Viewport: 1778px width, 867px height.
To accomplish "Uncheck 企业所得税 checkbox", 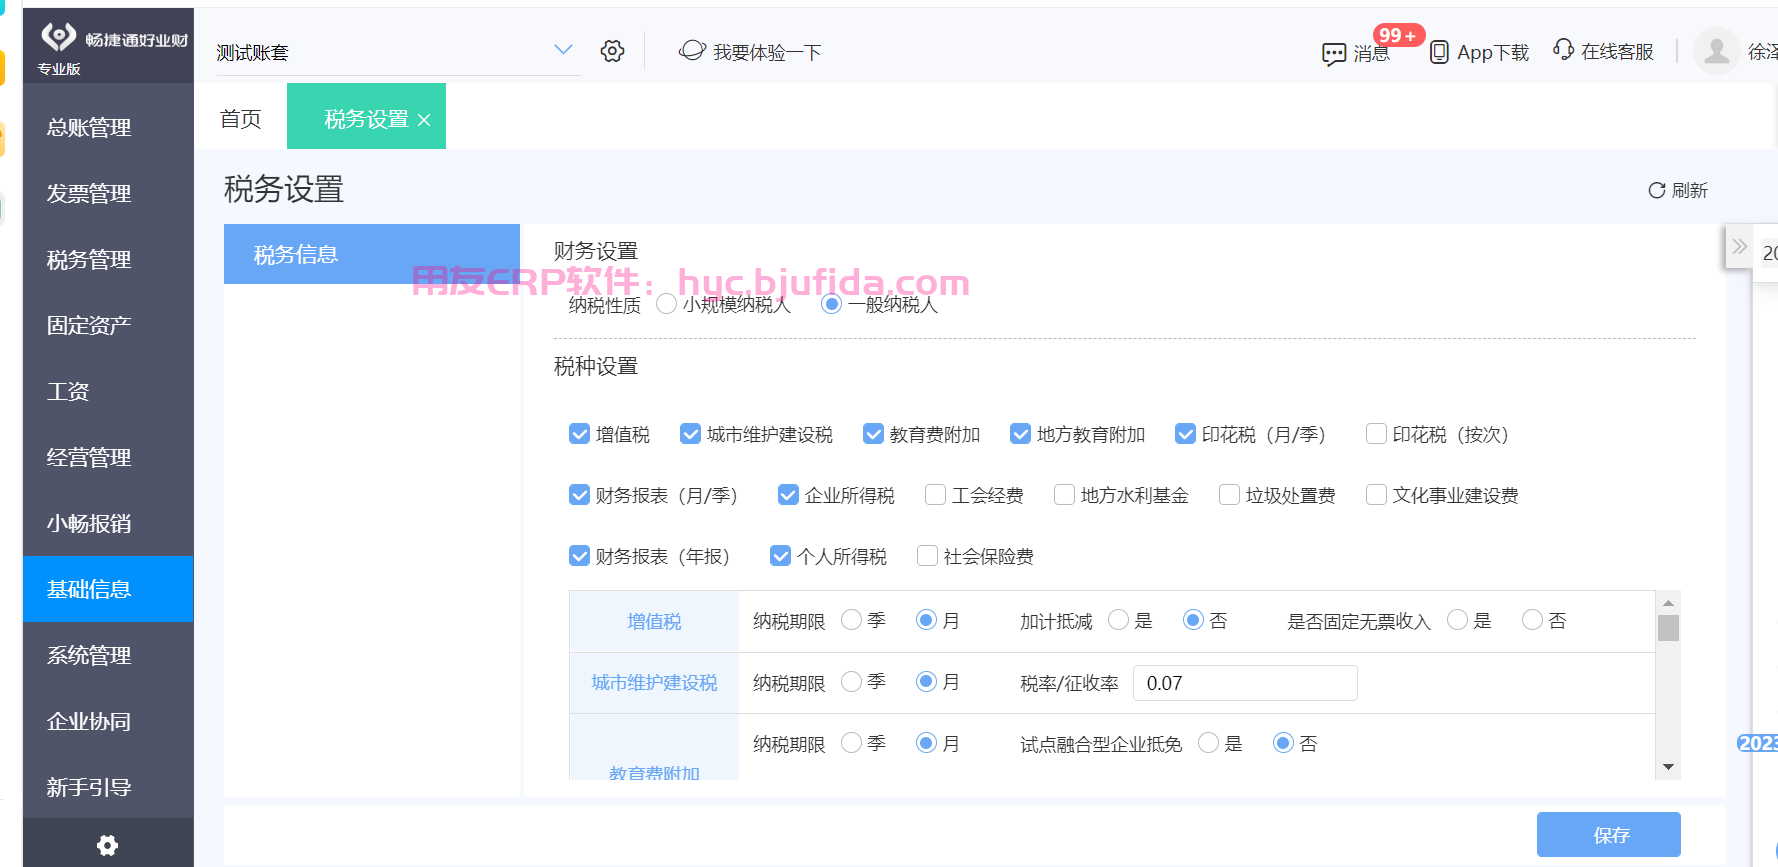I will (788, 495).
